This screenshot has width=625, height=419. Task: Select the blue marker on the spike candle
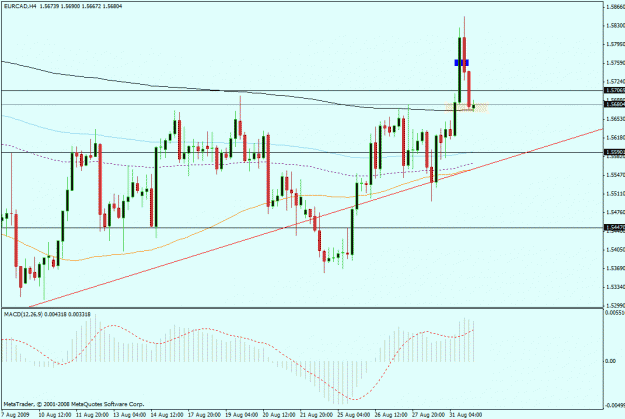(462, 63)
